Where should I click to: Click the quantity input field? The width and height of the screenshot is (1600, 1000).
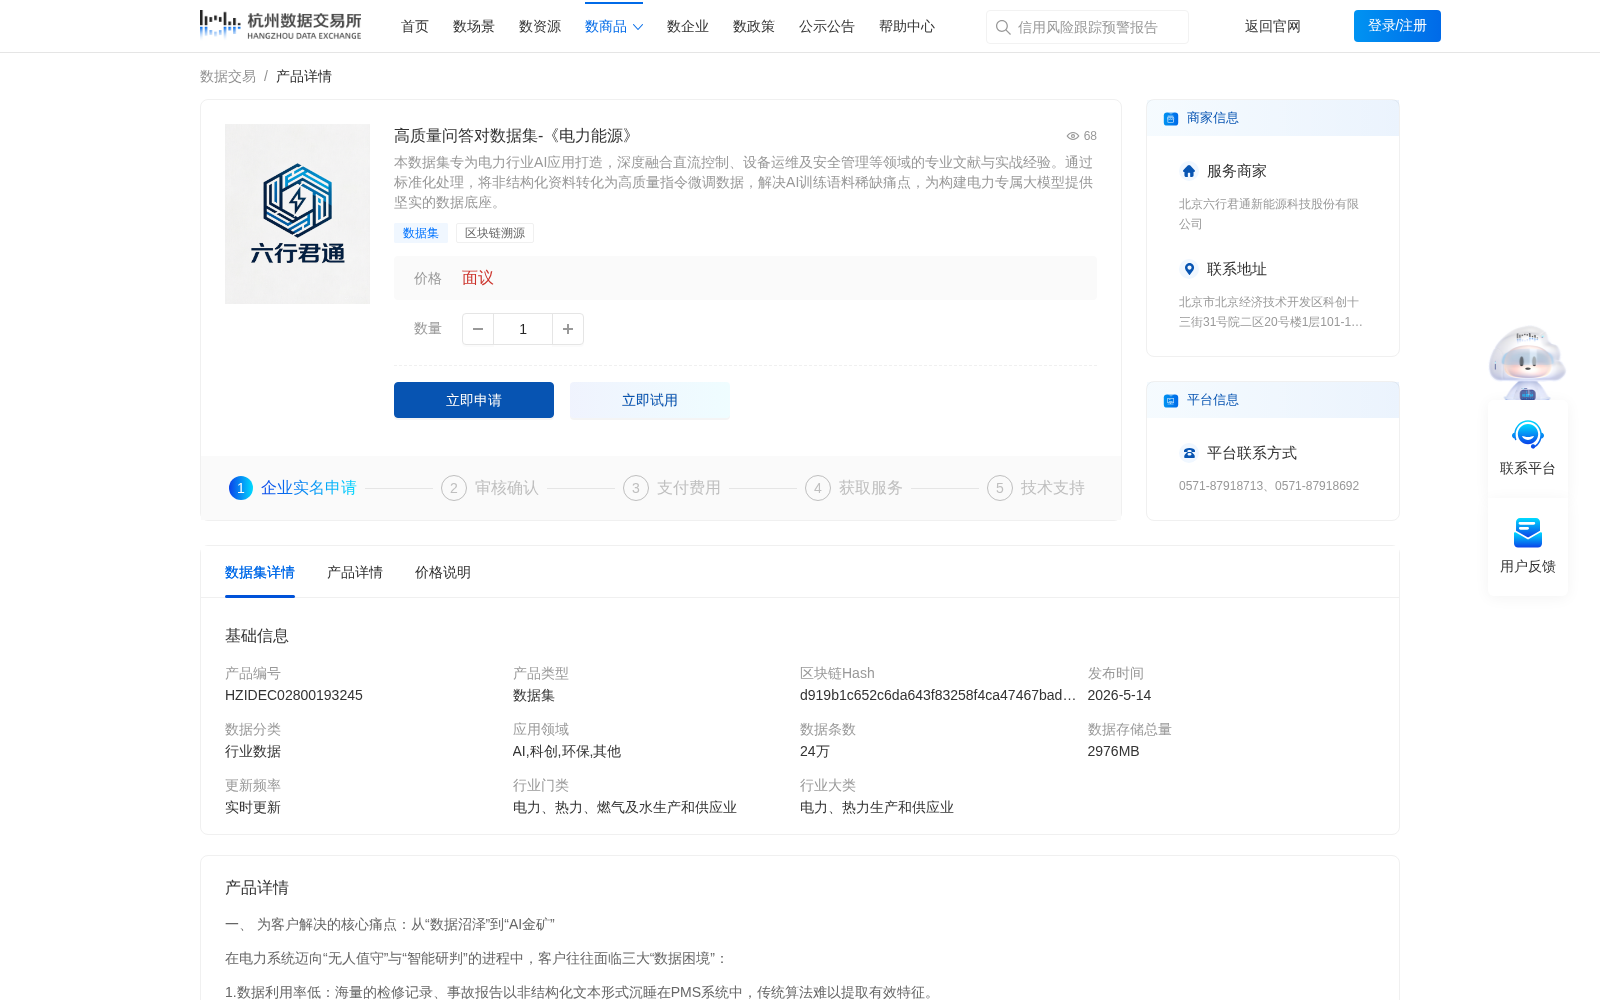pos(523,329)
